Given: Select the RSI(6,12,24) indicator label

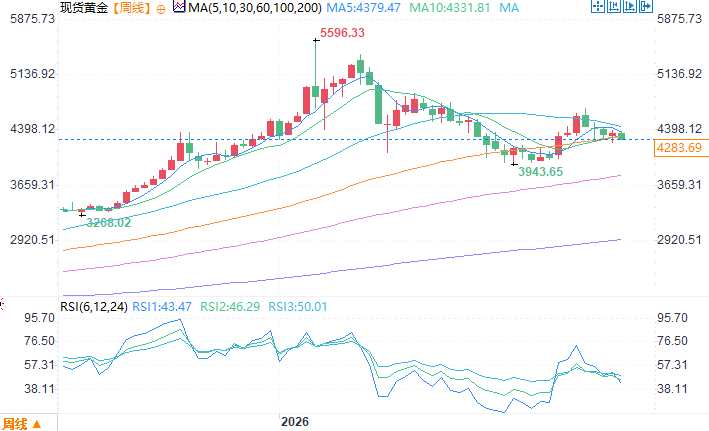Looking at the screenshot, I should pos(94,307).
